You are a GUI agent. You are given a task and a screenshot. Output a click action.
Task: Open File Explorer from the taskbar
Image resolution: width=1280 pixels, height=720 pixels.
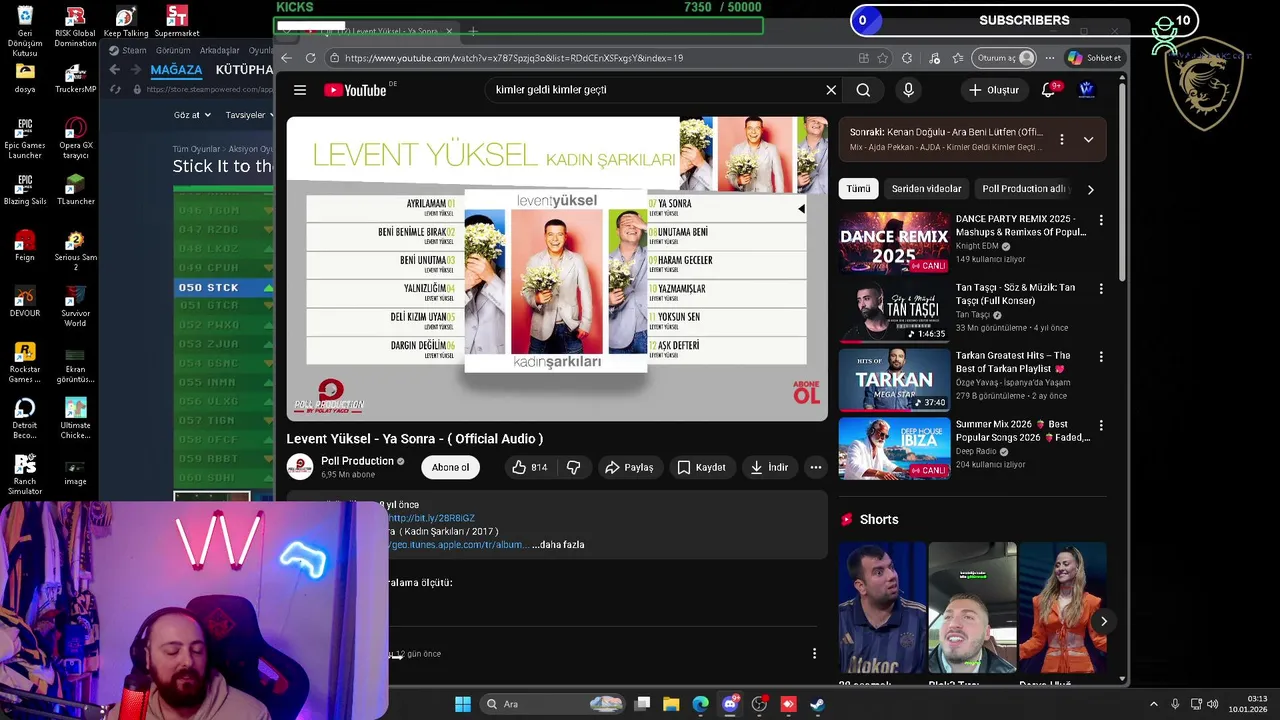tap(671, 704)
